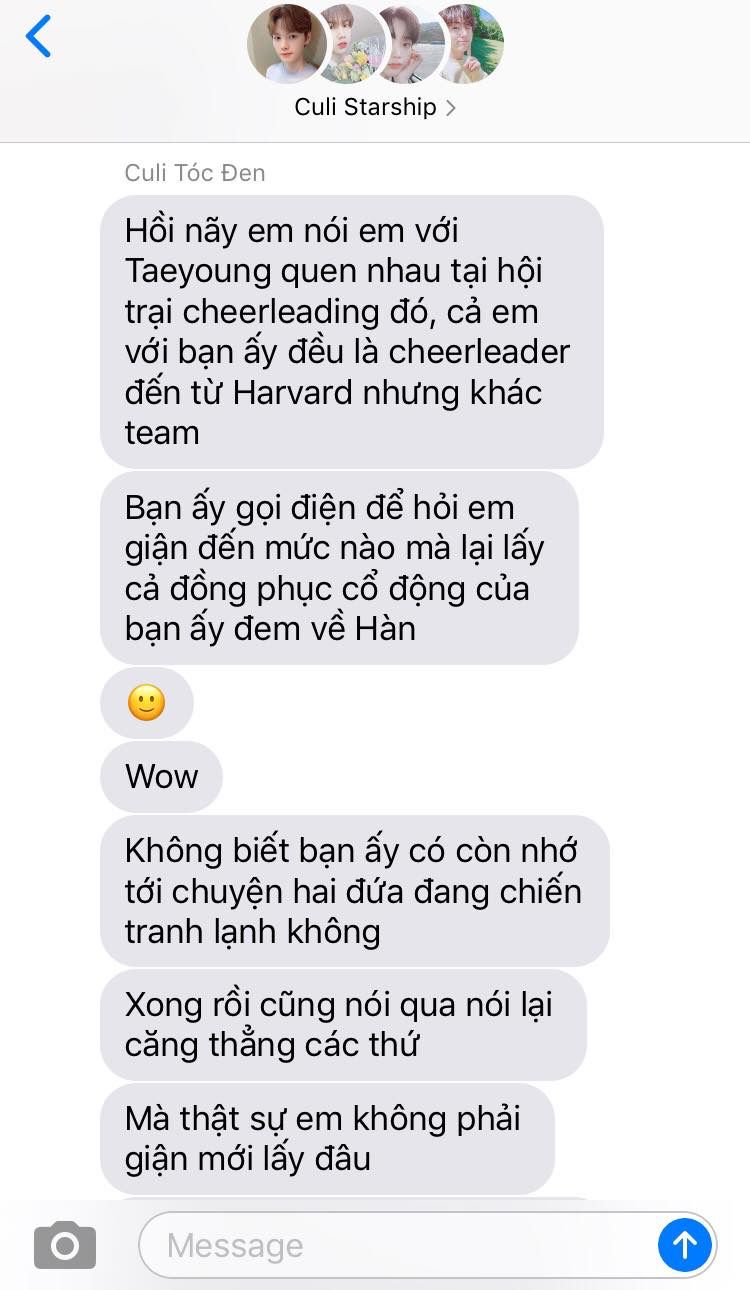This screenshot has width=750, height=1290.
Task: Expand Culi Starship group details chevron
Action: point(451,108)
